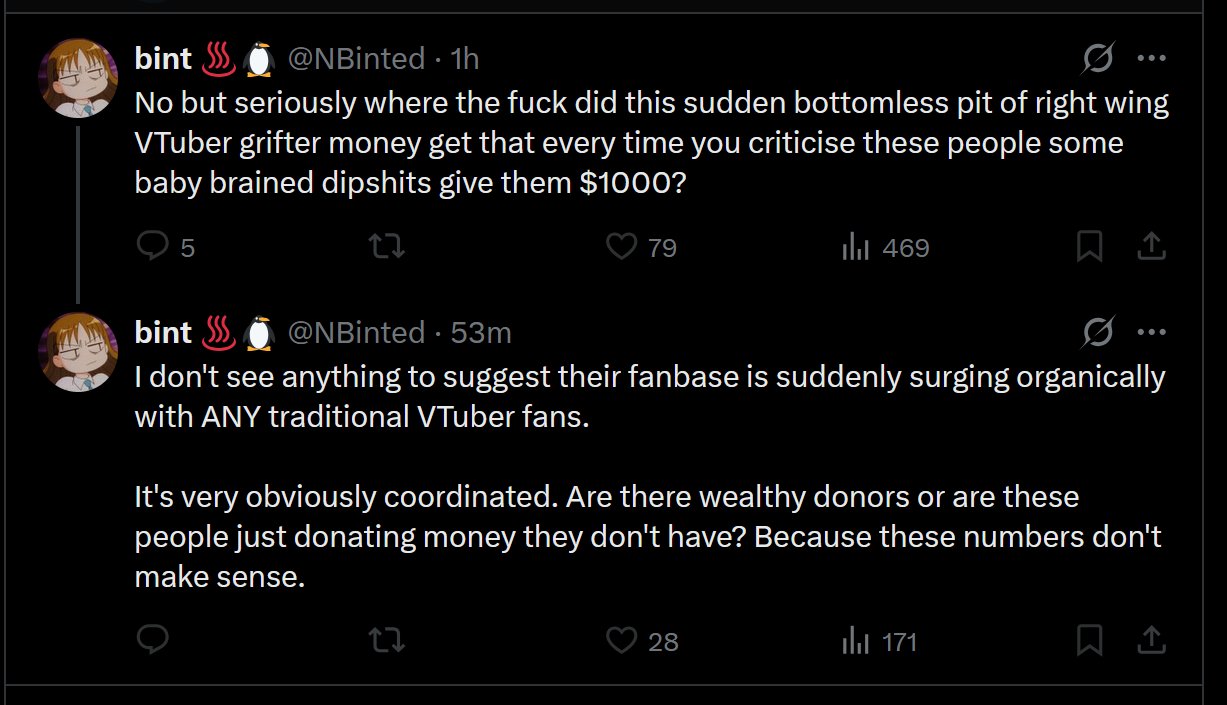Reply to the second tweet
The image size is (1227, 705).
click(151, 640)
